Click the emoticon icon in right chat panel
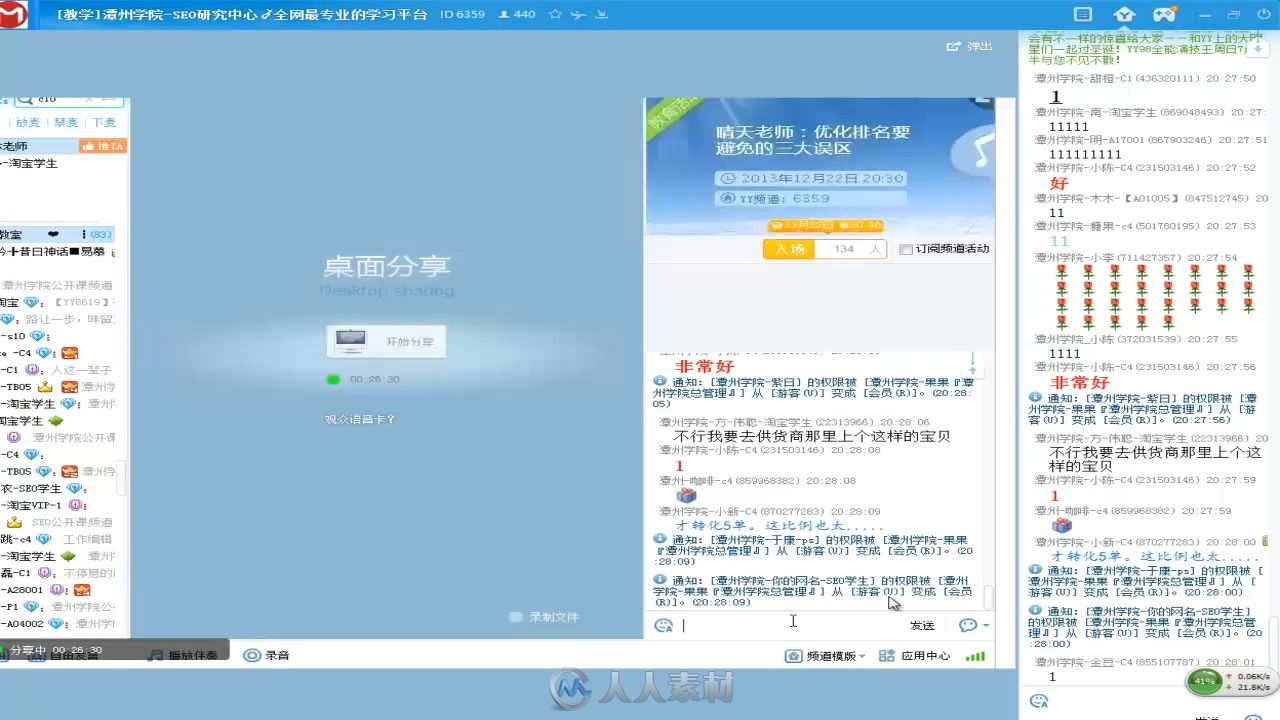 pos(1039,702)
